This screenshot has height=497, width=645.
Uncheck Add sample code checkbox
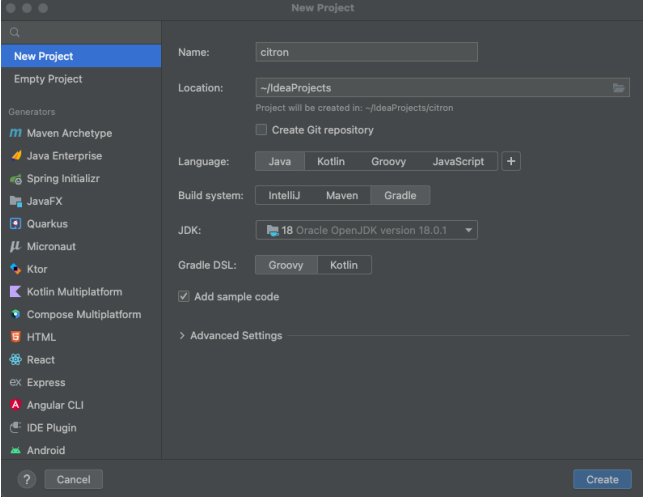tap(183, 296)
